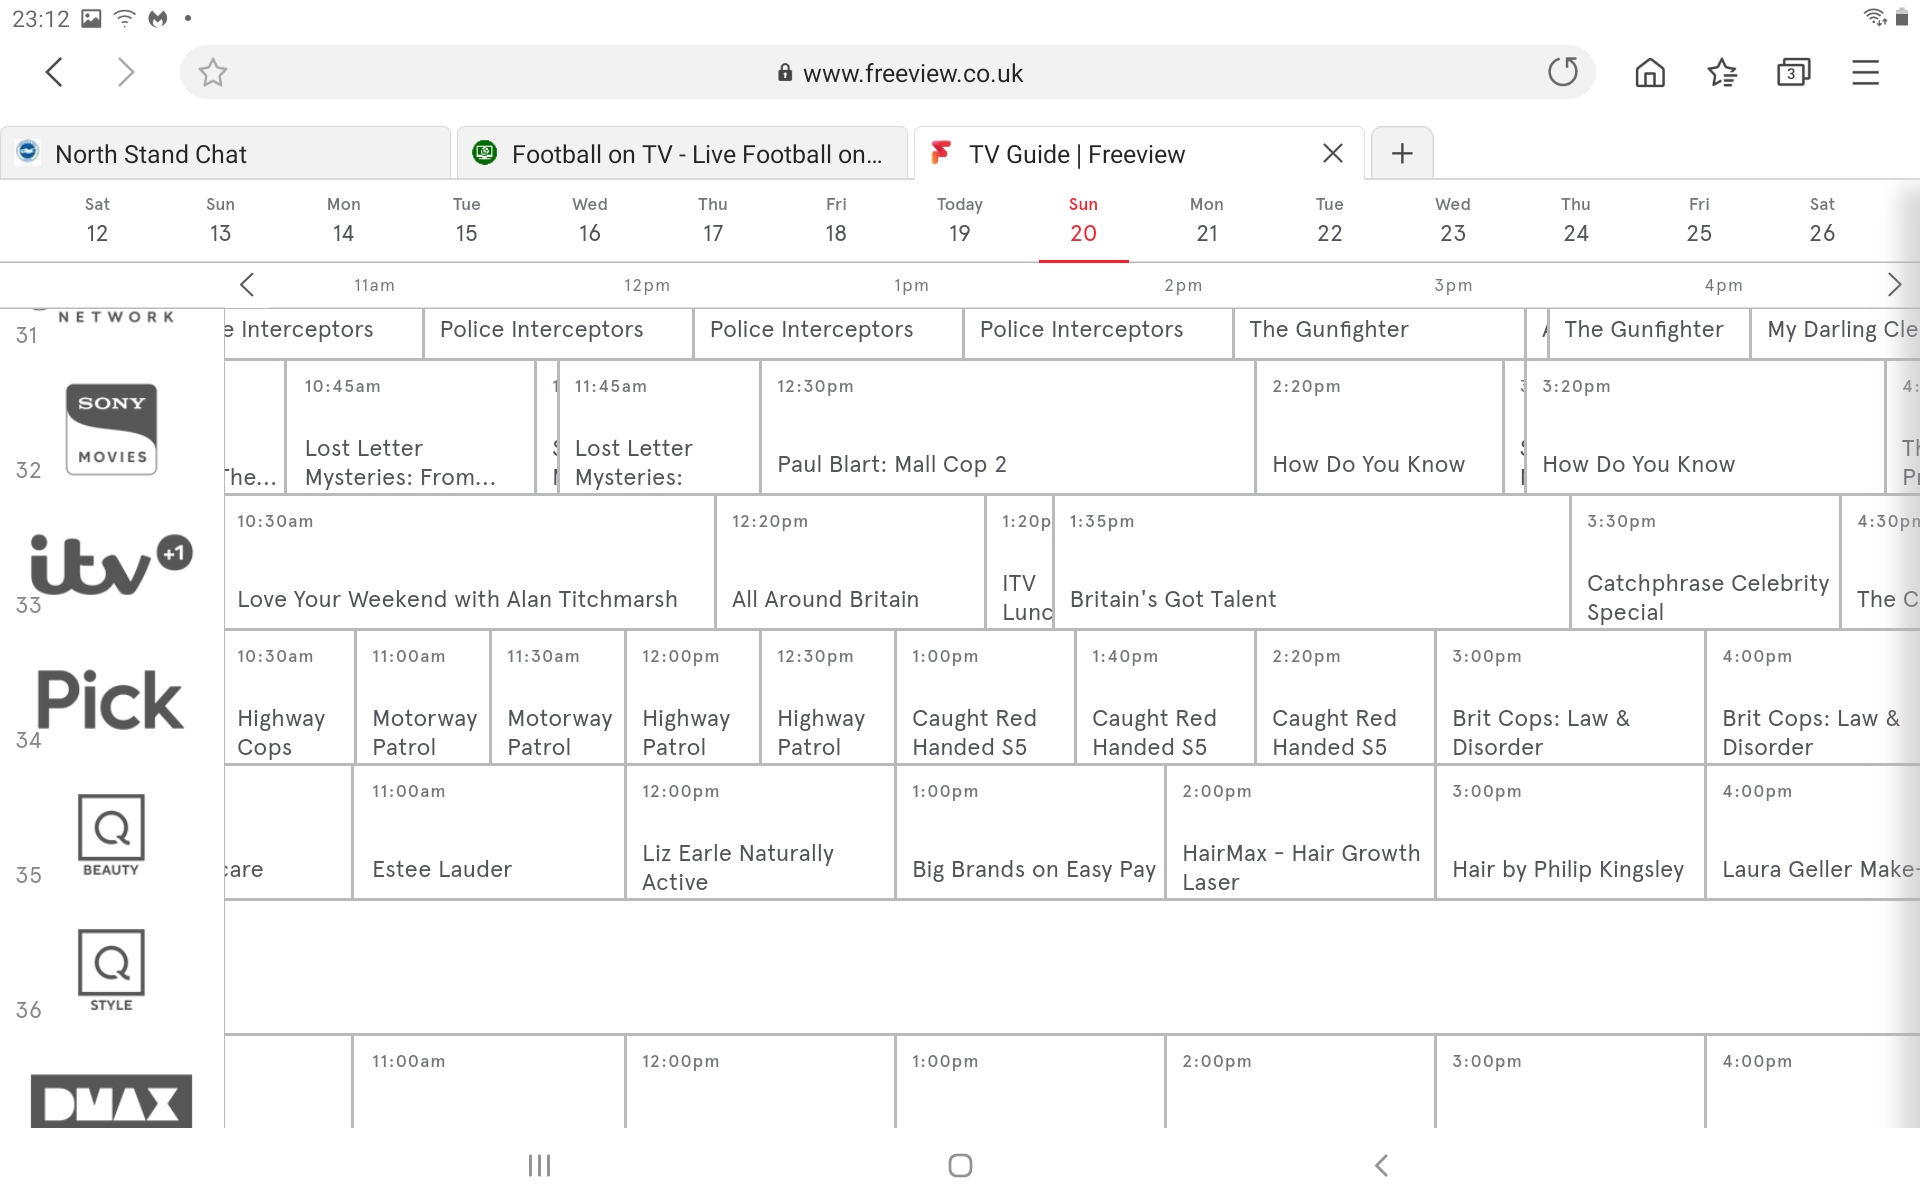Open ITV +1 channel logo
Viewport: 1920px width, 1200px height.
click(111, 564)
